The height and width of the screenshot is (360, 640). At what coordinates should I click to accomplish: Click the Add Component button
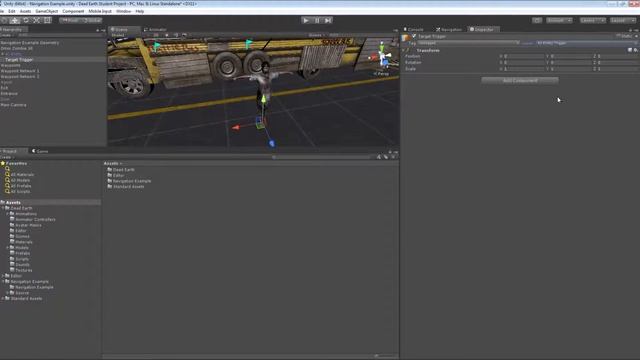(x=520, y=80)
